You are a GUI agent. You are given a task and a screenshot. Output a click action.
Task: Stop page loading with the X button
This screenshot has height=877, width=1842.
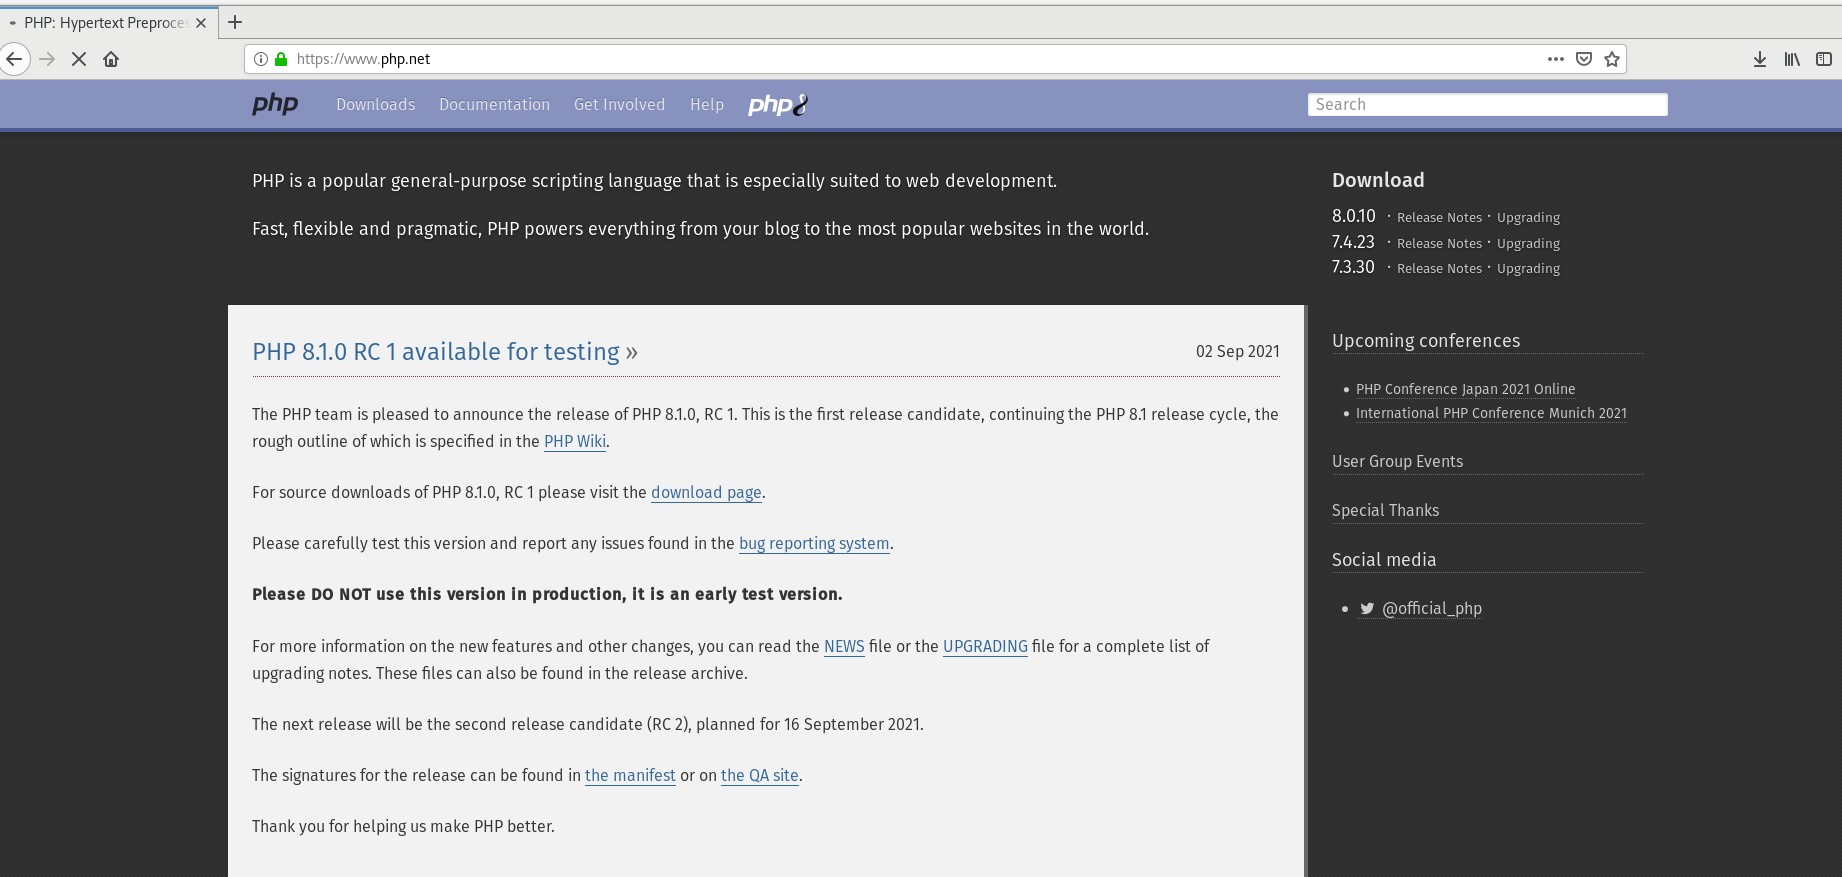(x=79, y=59)
